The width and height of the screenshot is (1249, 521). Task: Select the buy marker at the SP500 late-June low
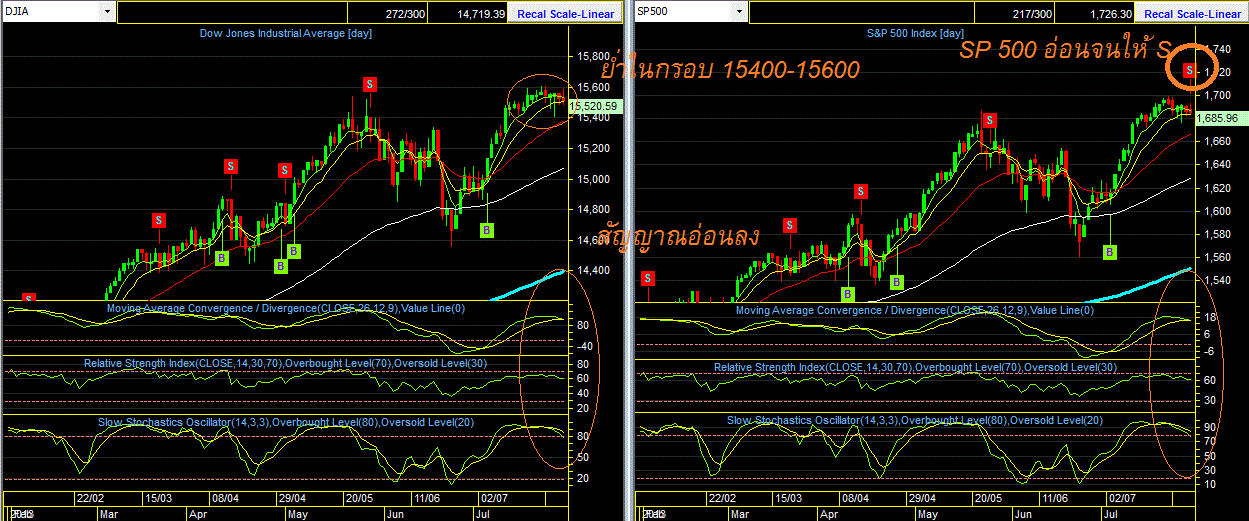pyautogui.click(x=1110, y=251)
